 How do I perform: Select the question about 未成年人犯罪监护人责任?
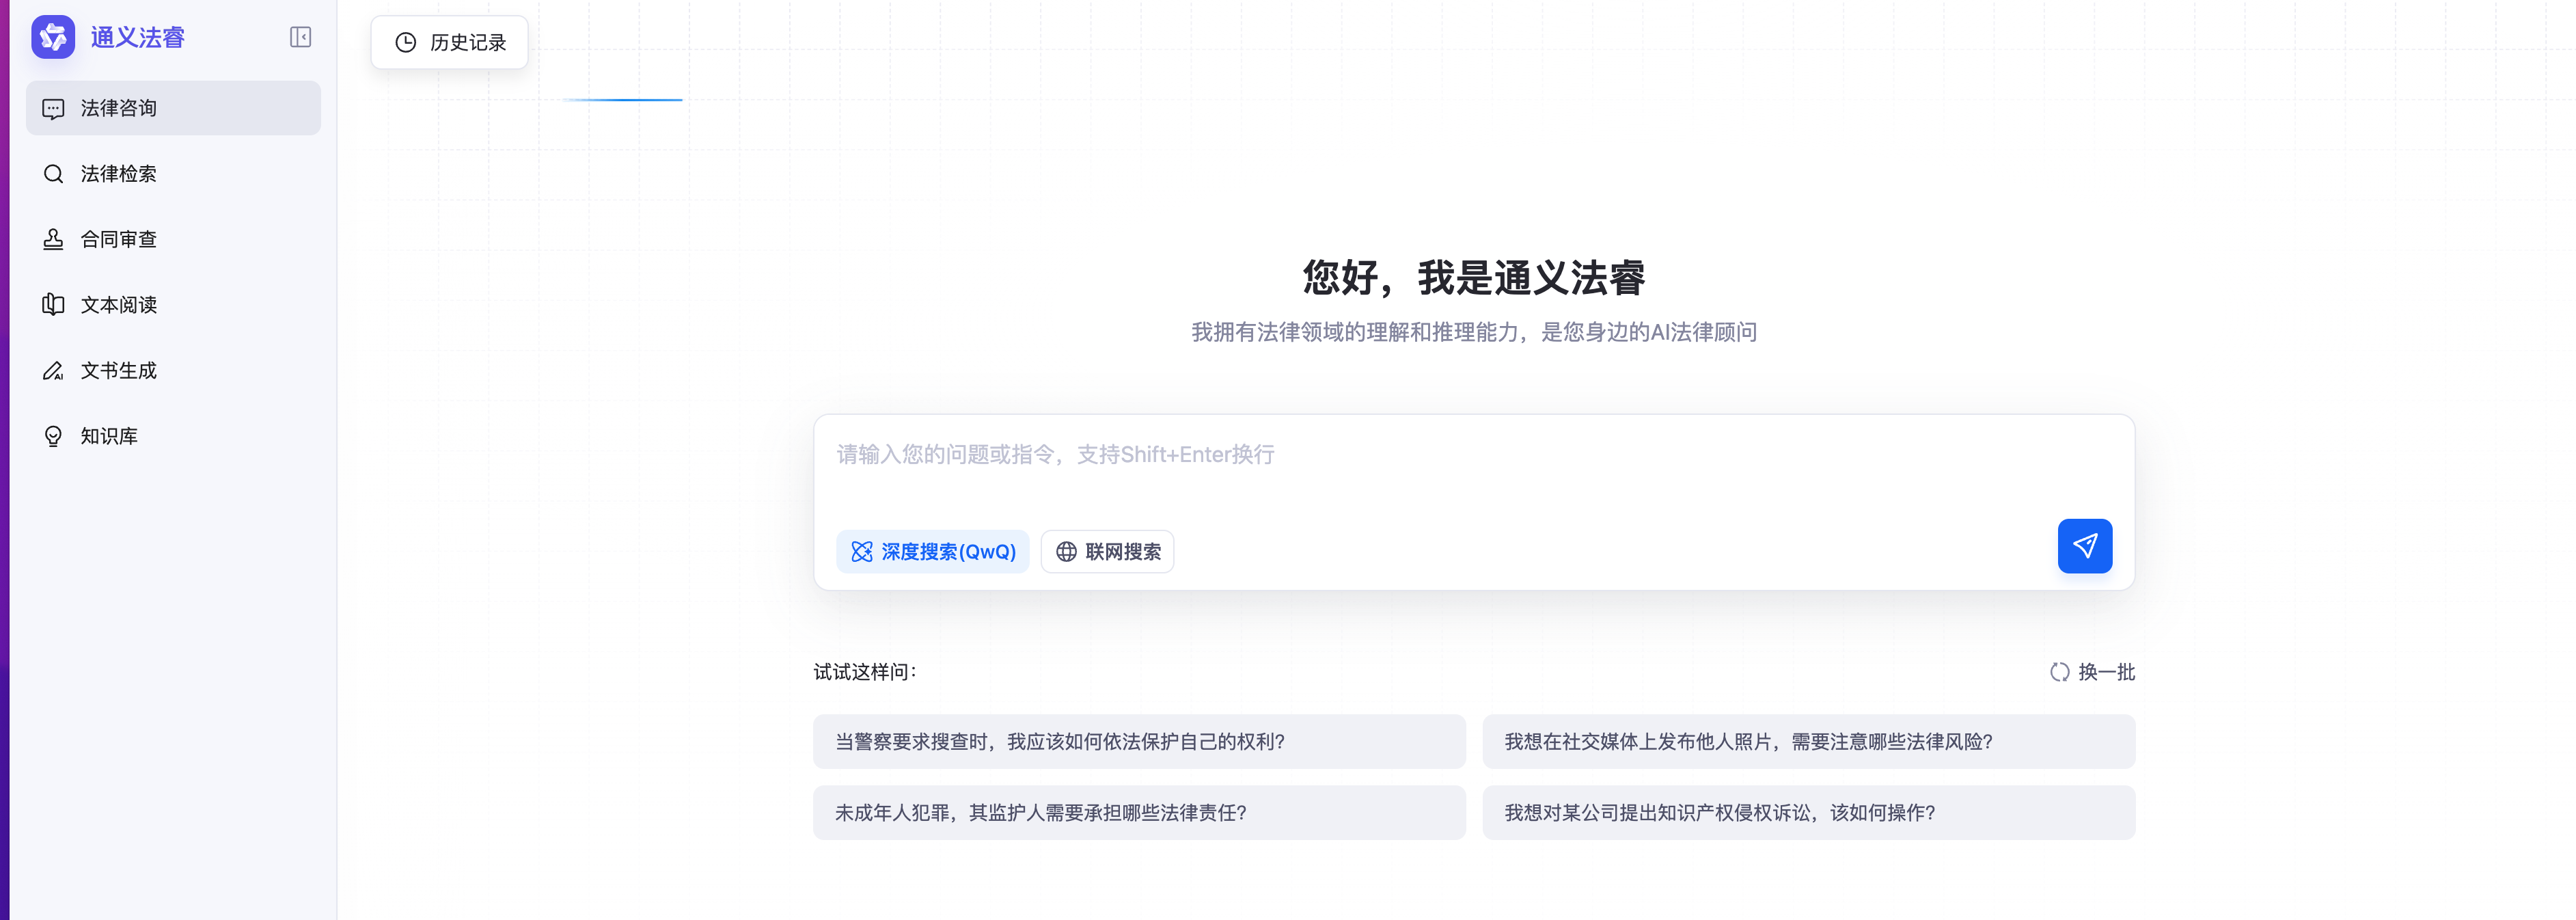pos(1139,813)
